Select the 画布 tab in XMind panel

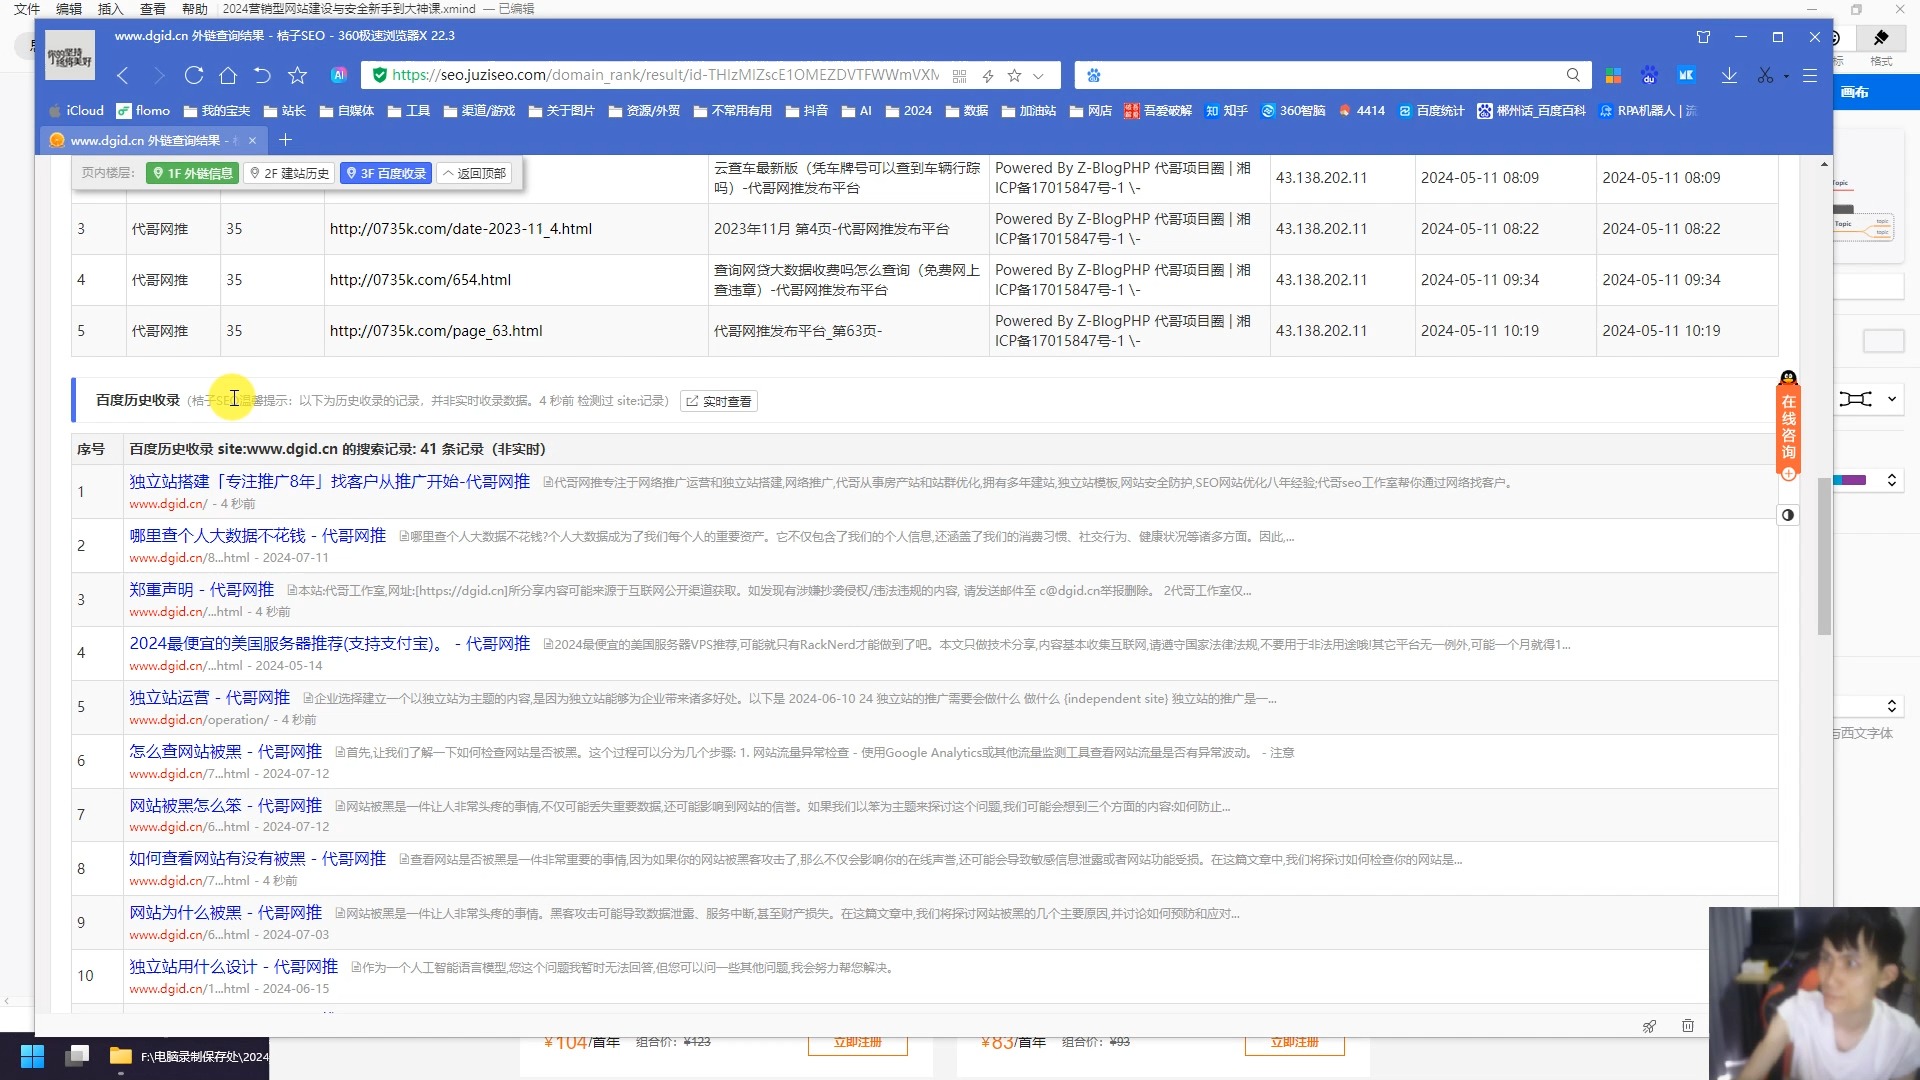(x=1856, y=92)
